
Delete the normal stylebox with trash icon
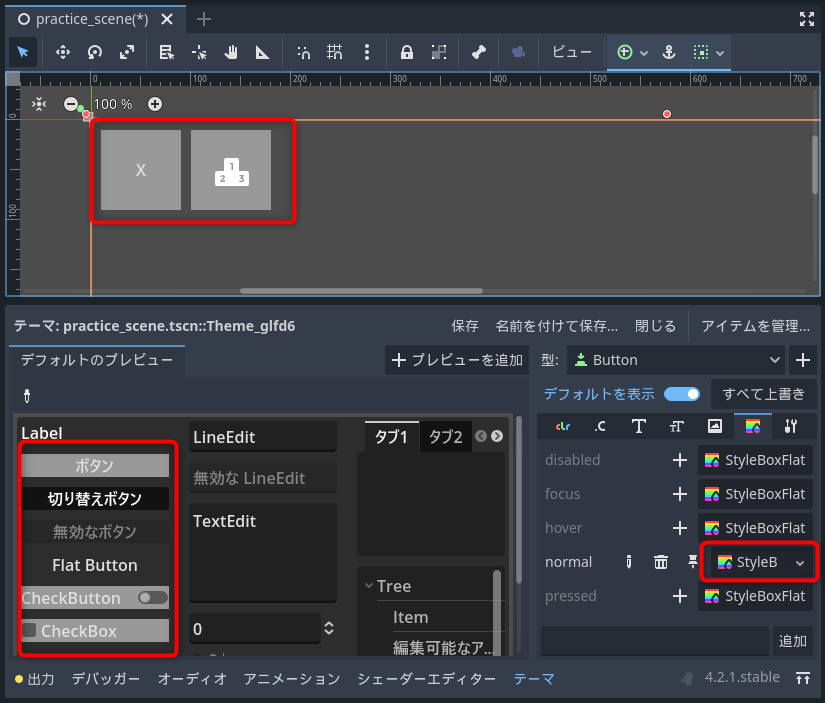(661, 563)
